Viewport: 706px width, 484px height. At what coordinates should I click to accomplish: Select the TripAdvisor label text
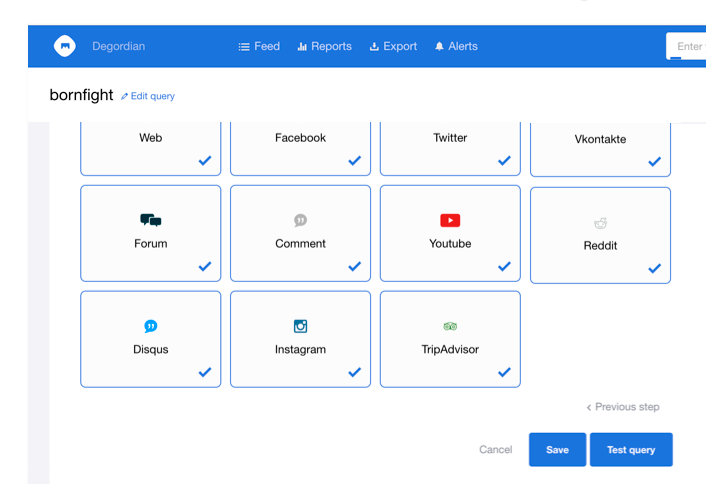pyautogui.click(x=450, y=349)
